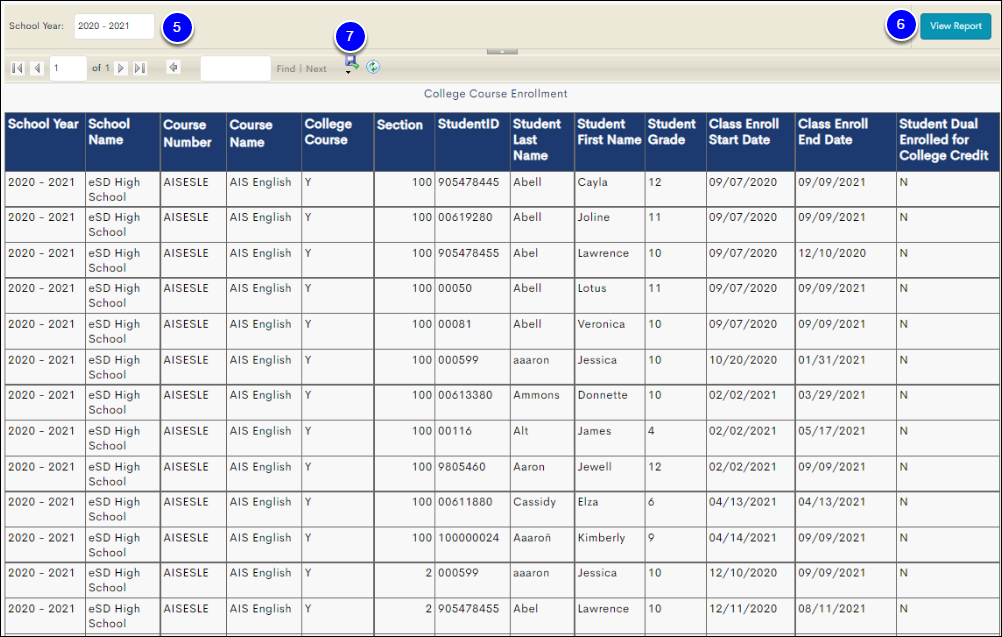Go to the first page of the report

click(x=17, y=68)
